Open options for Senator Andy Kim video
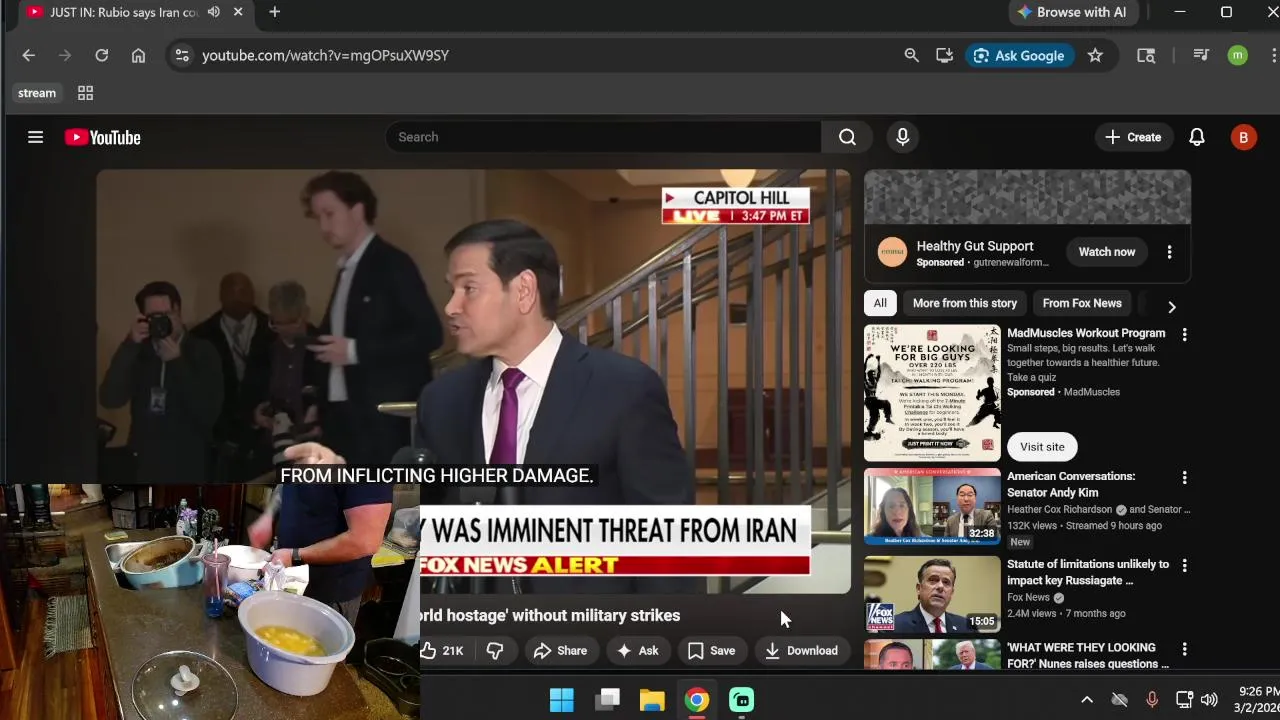The height and width of the screenshot is (720, 1280). tap(1184, 478)
